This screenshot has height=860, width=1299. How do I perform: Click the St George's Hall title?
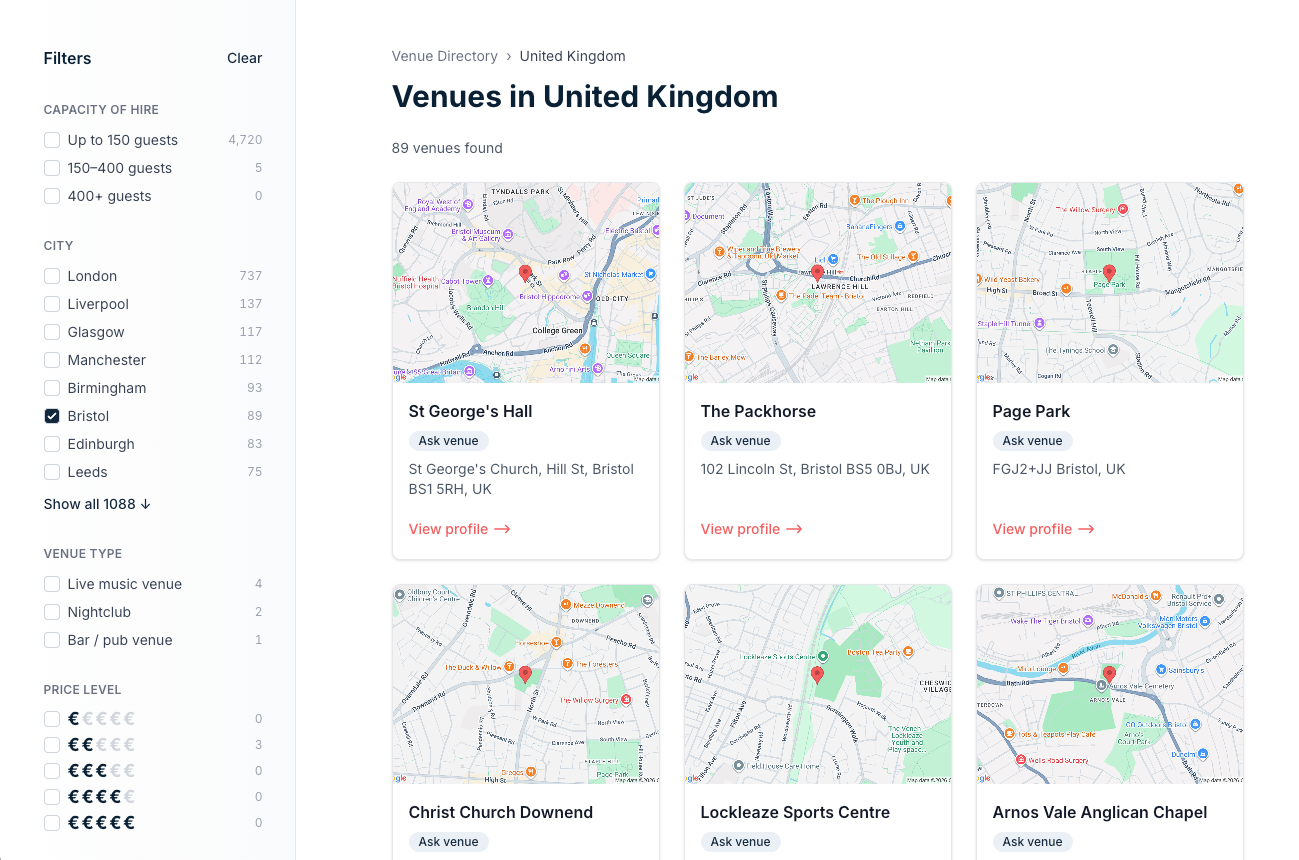(470, 411)
